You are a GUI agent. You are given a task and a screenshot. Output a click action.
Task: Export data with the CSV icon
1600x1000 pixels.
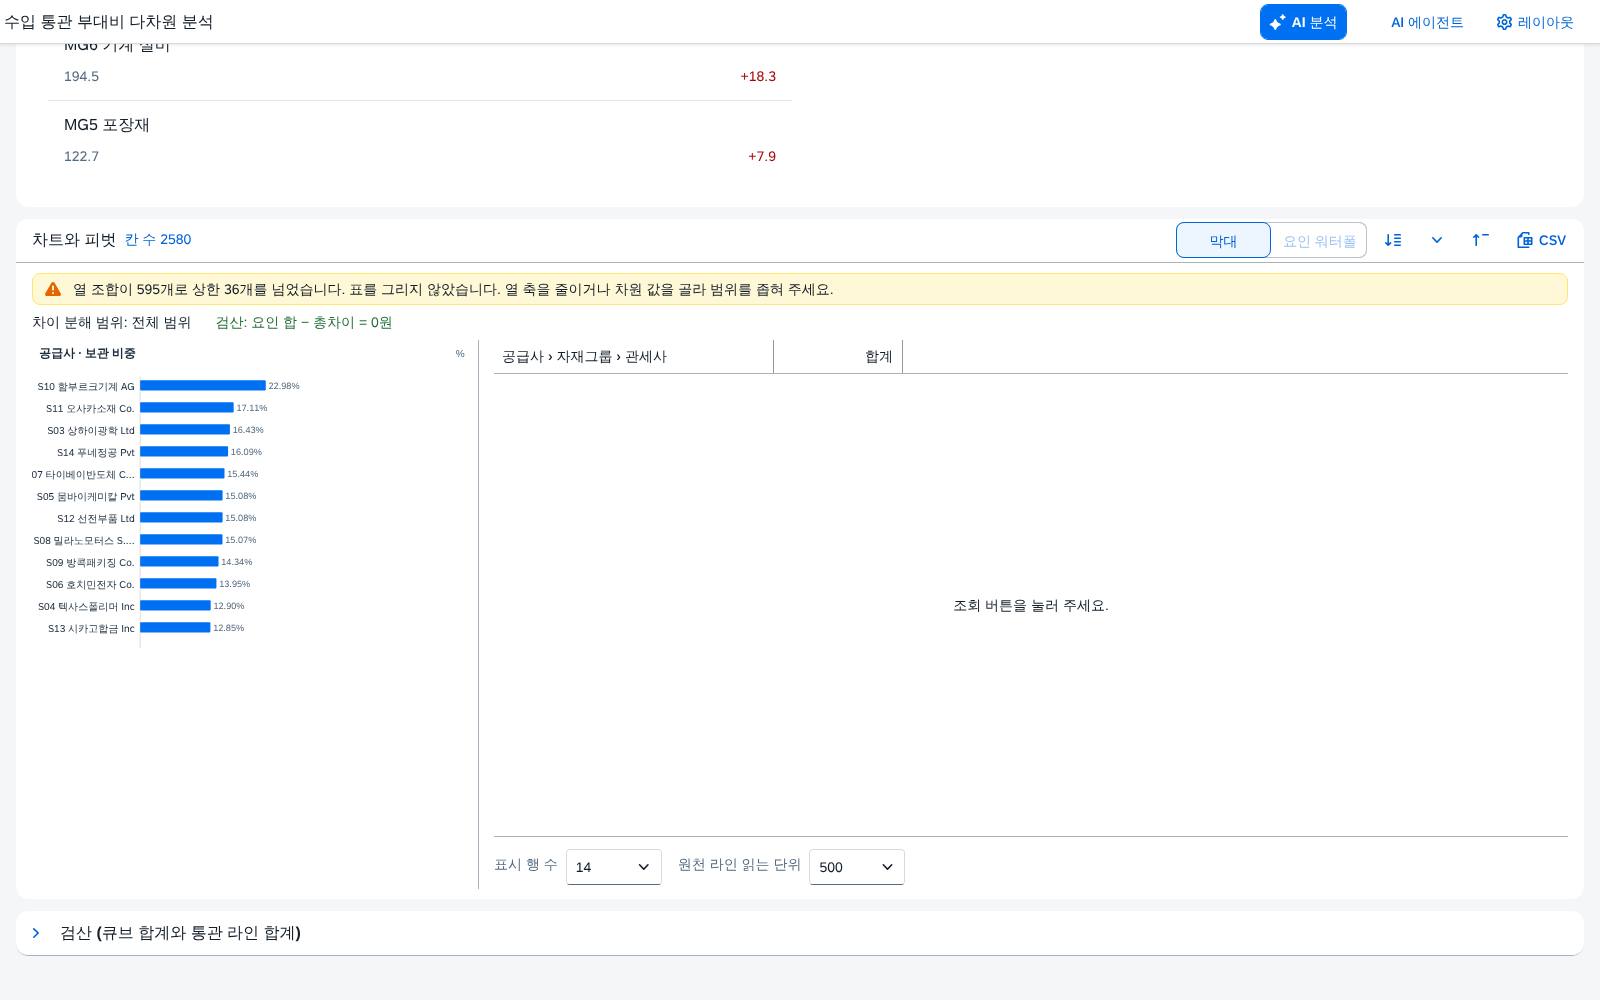tap(1541, 240)
